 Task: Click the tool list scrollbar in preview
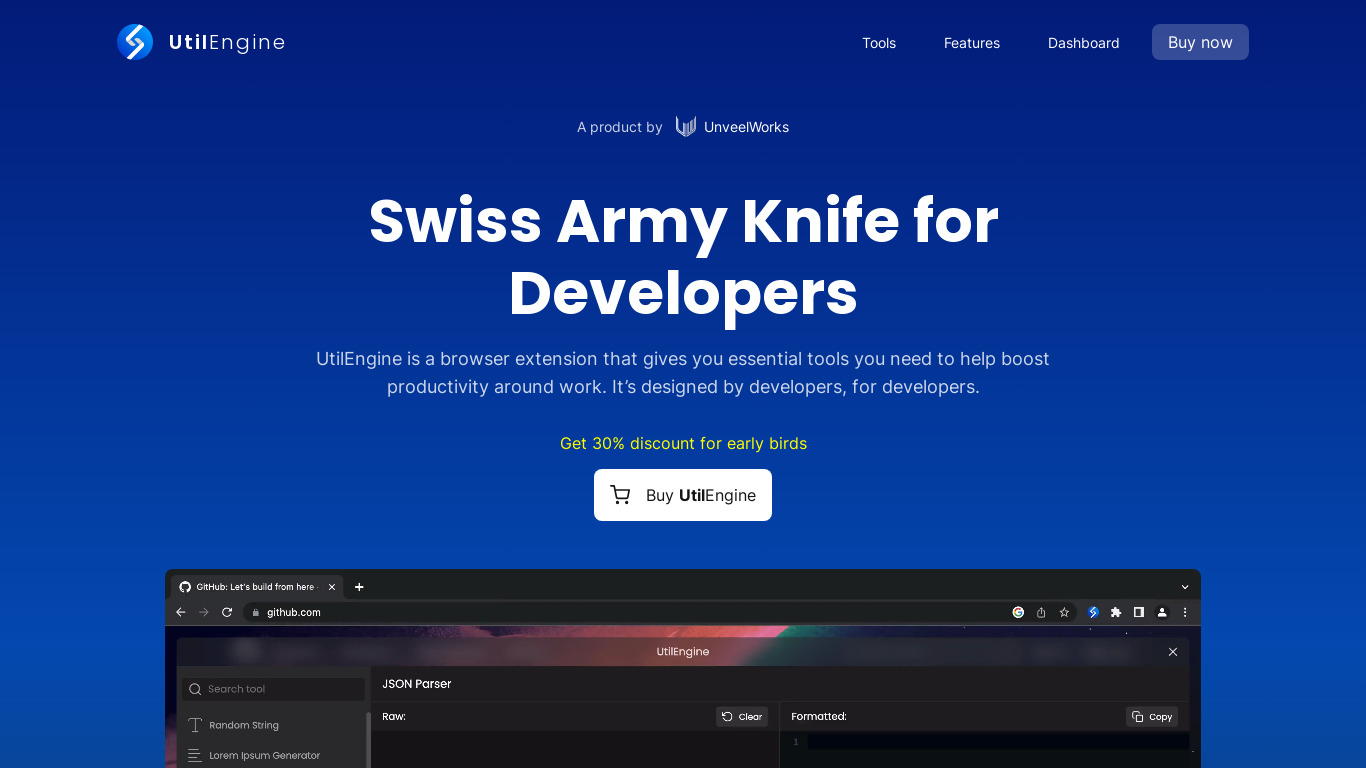[368, 740]
